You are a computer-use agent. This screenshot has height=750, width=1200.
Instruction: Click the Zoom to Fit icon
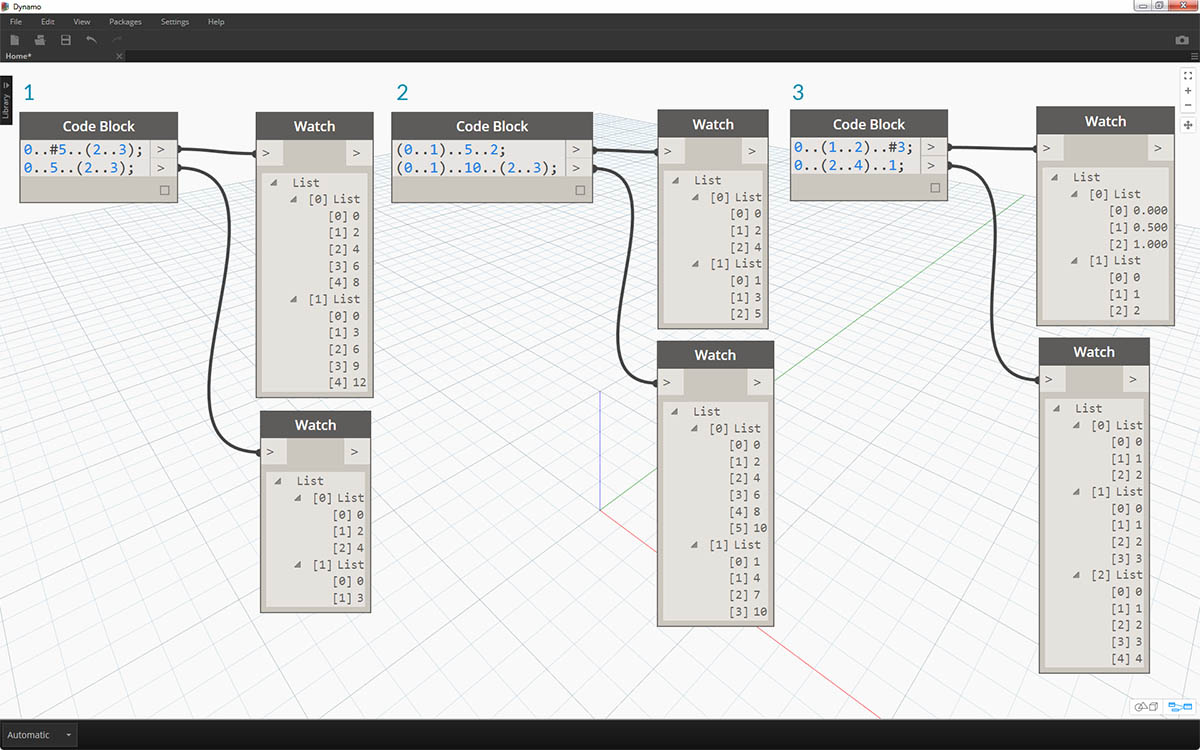click(x=1188, y=75)
